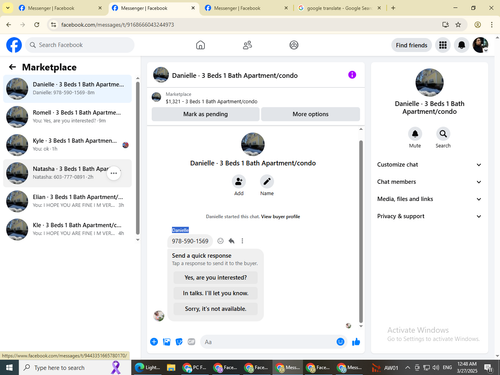Open the tab search dropdown arrow
The image size is (500, 375).
pyautogui.click(x=7, y=8)
